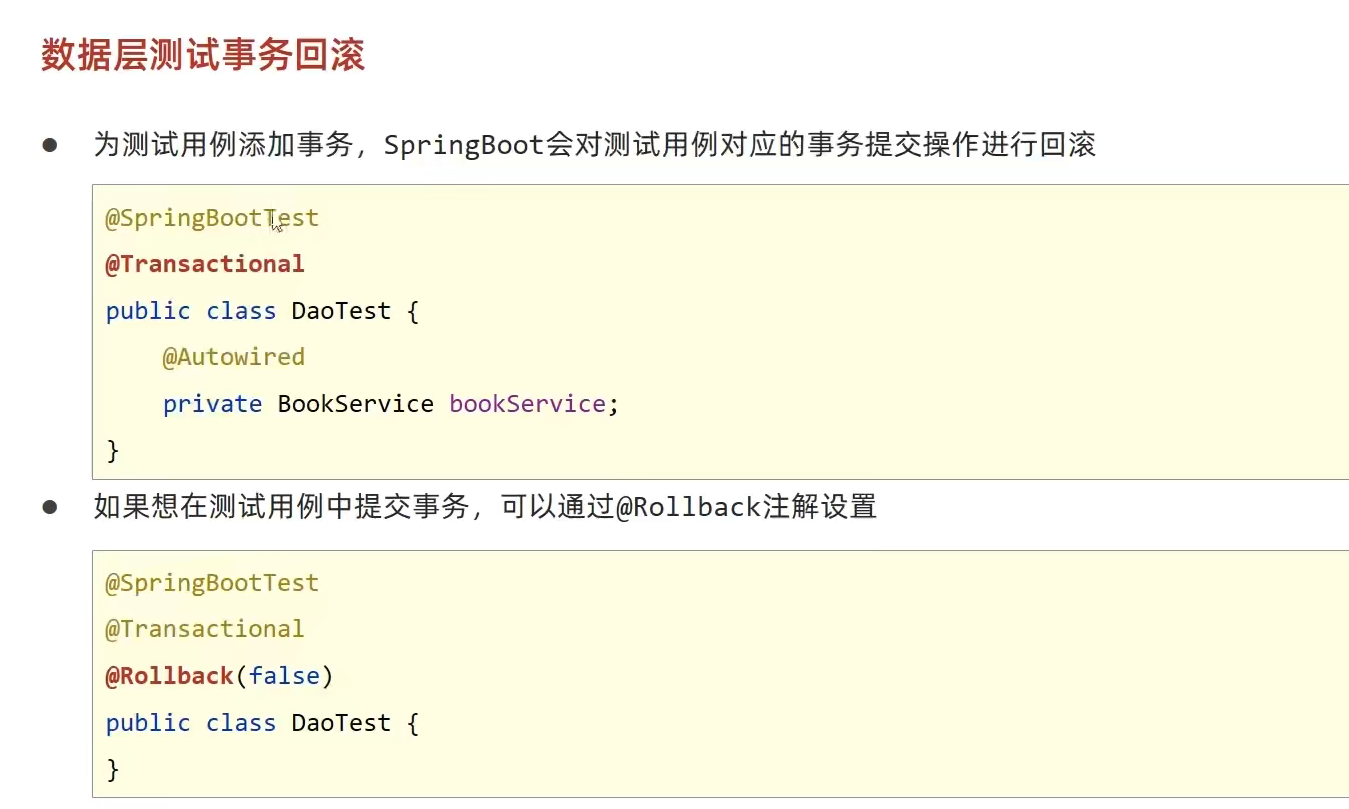Click closing brace of second code block

click(x=113, y=769)
